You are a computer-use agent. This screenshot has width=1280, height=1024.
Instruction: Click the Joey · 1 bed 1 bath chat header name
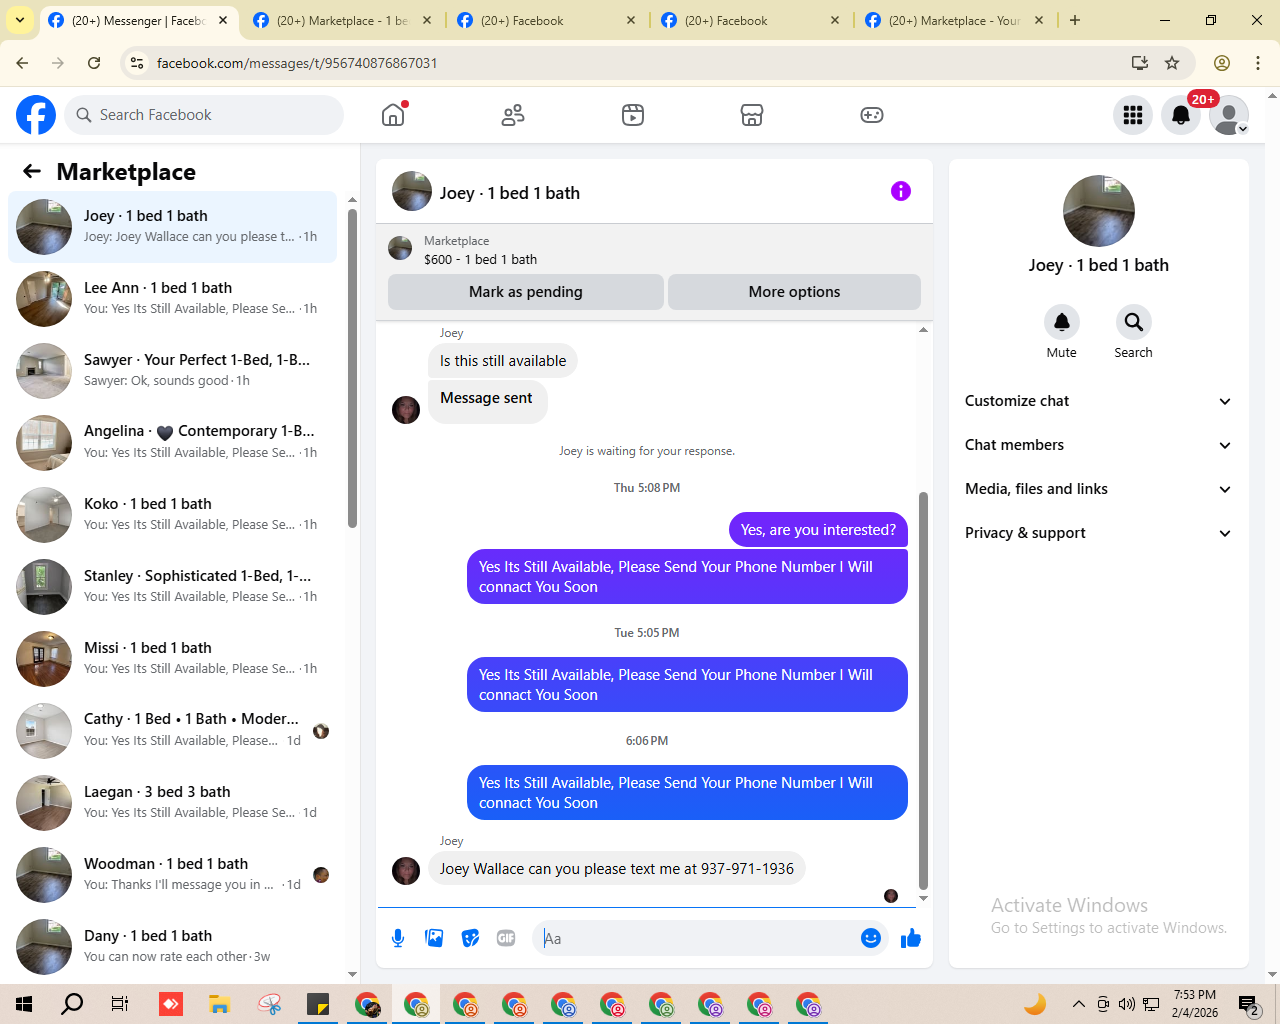tap(510, 193)
